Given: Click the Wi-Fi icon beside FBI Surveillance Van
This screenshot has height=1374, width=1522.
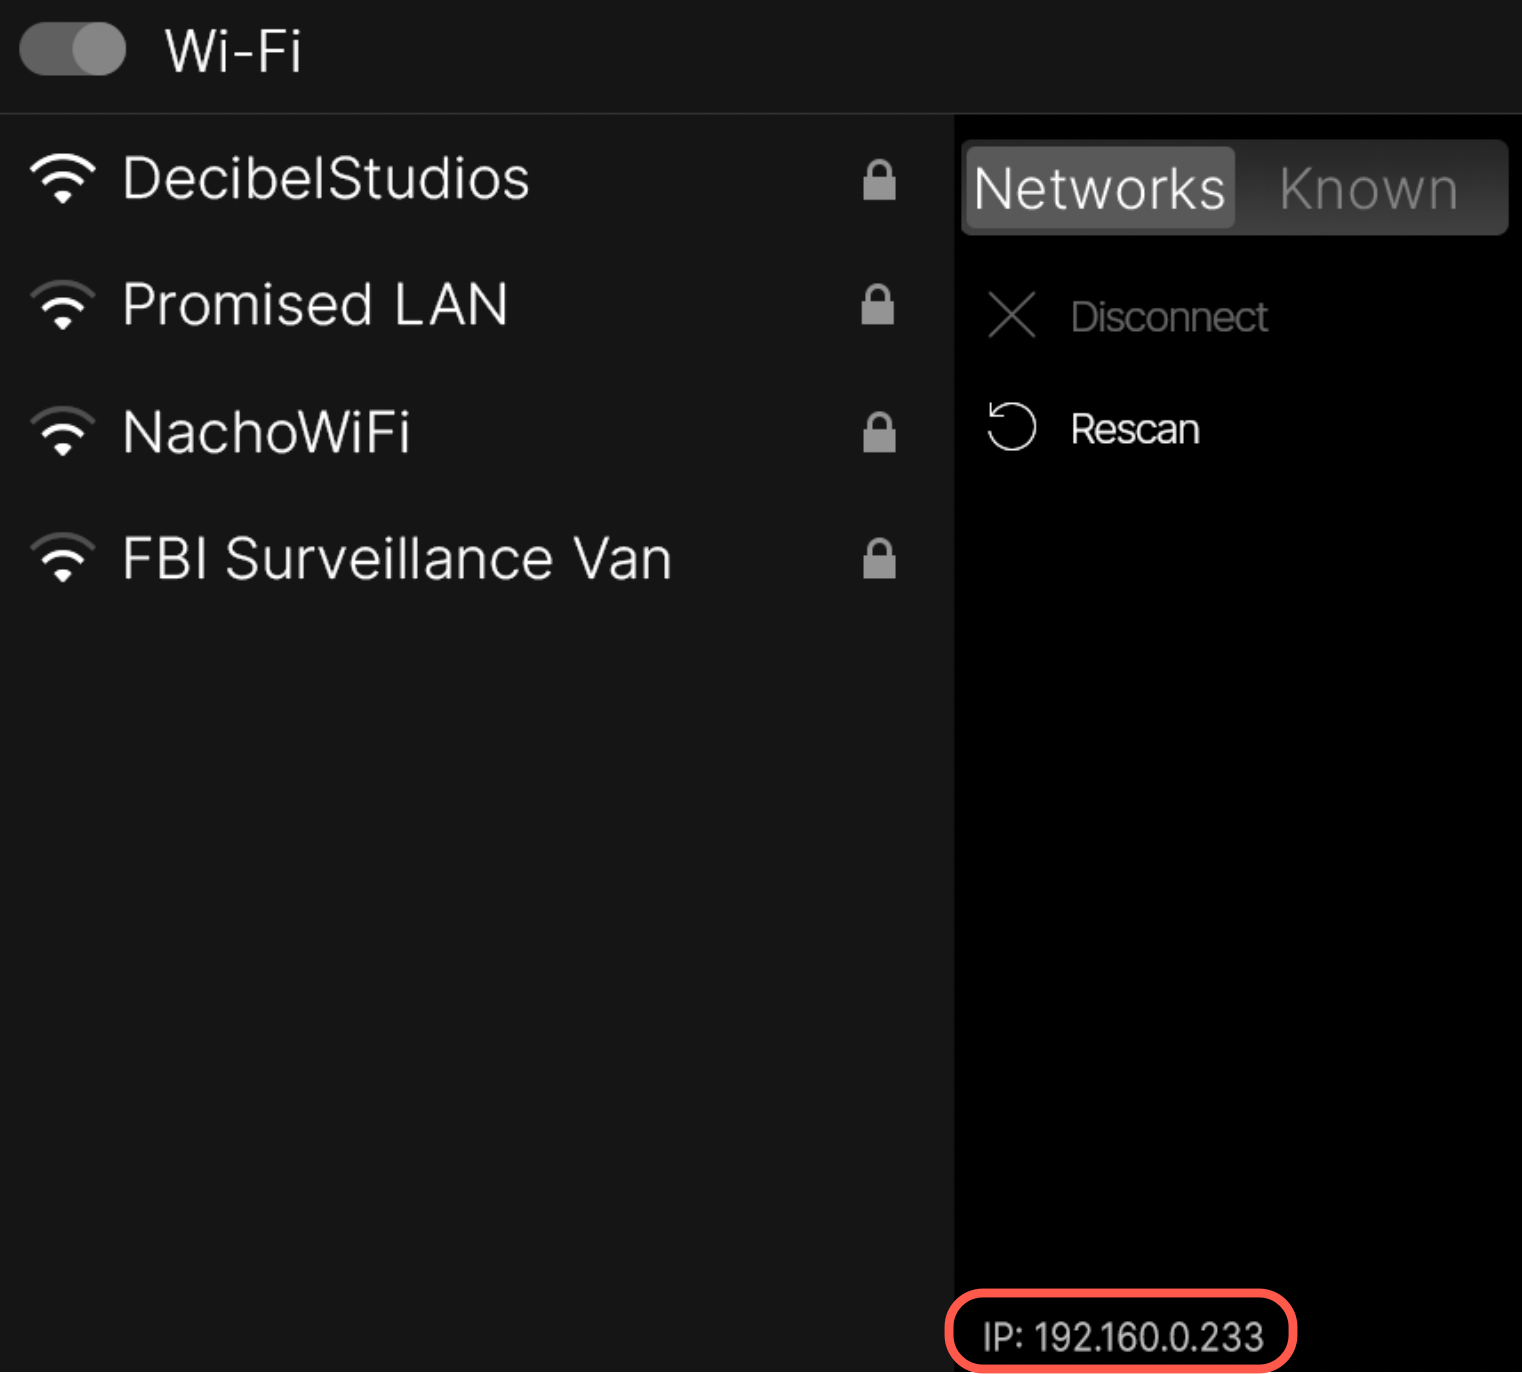Looking at the screenshot, I should pyautogui.click(x=63, y=558).
